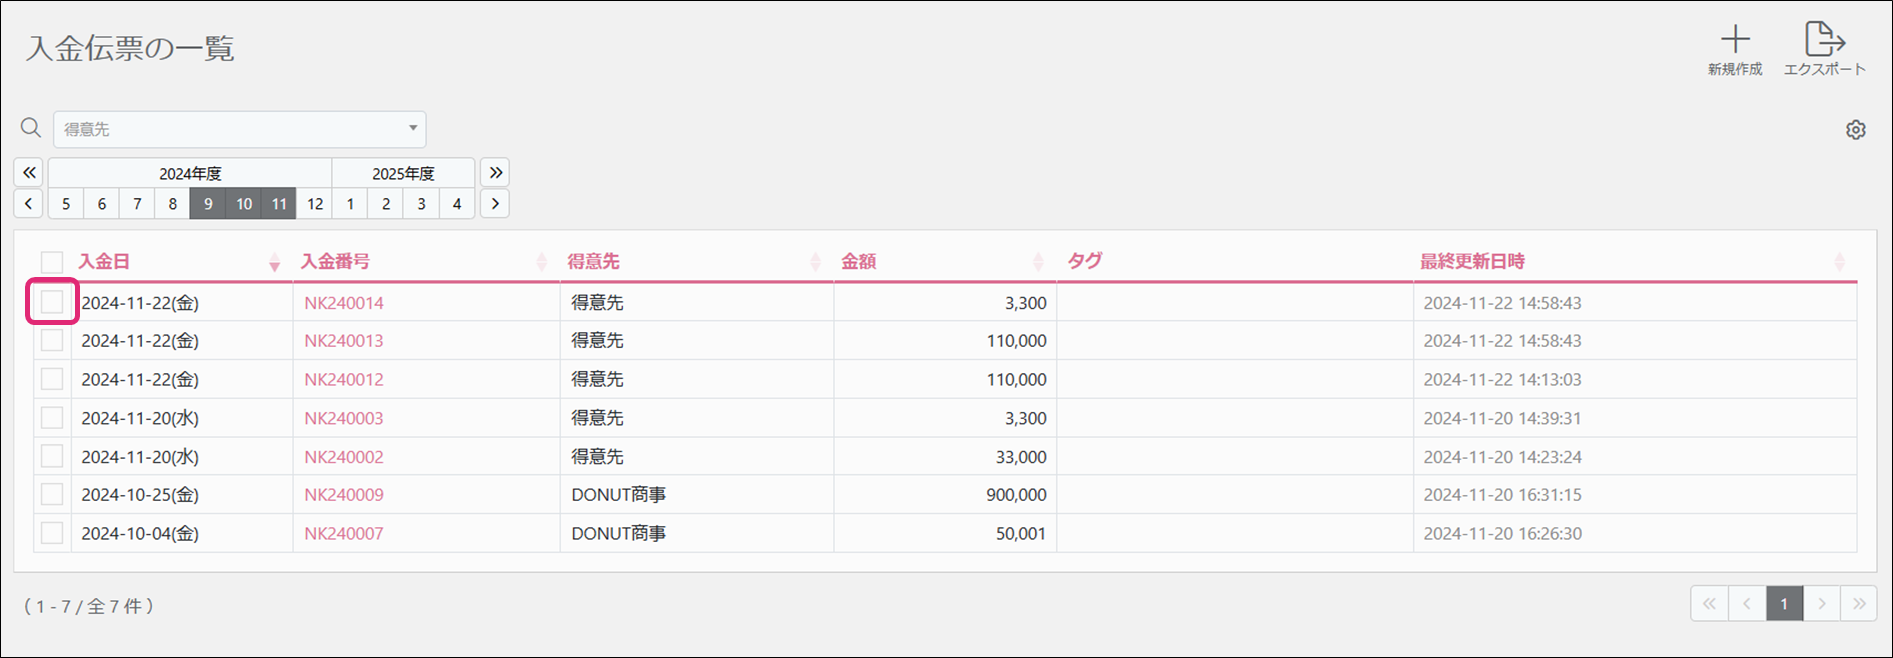Jump back a year with double-left arrow

pyautogui.click(x=29, y=173)
